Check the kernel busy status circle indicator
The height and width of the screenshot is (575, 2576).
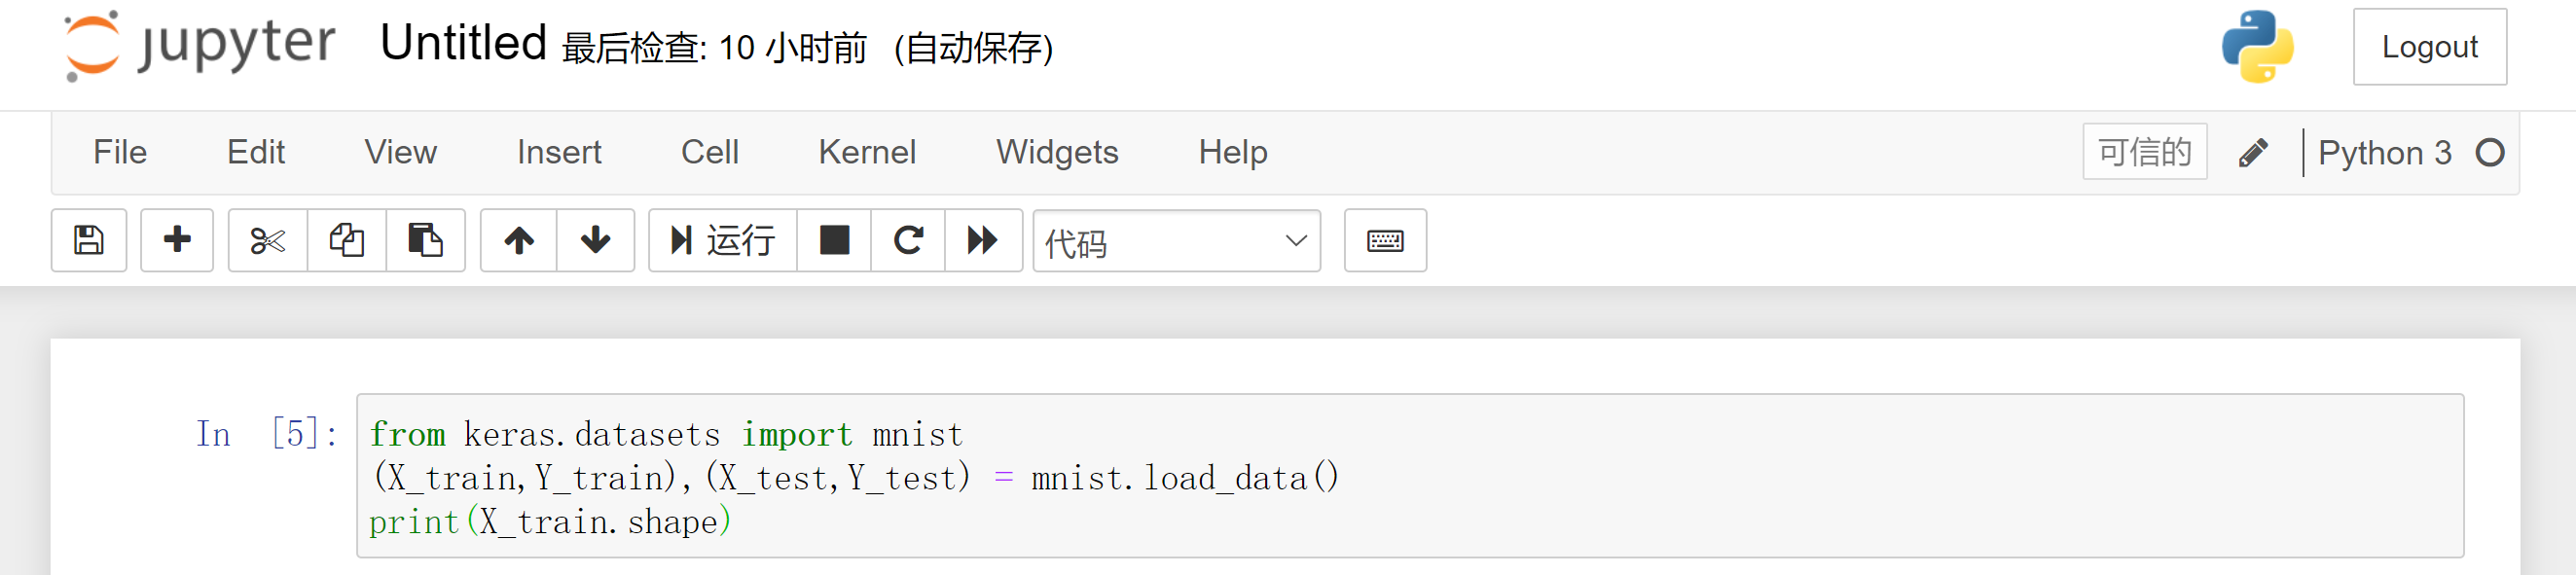(2490, 152)
